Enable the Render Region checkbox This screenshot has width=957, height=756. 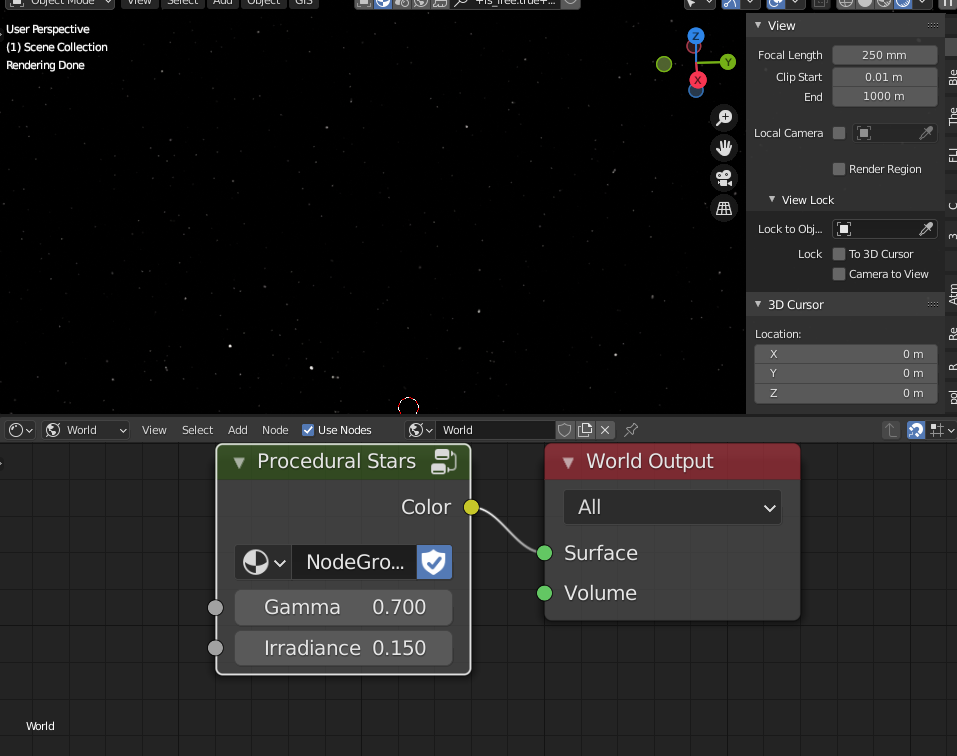tap(839, 169)
